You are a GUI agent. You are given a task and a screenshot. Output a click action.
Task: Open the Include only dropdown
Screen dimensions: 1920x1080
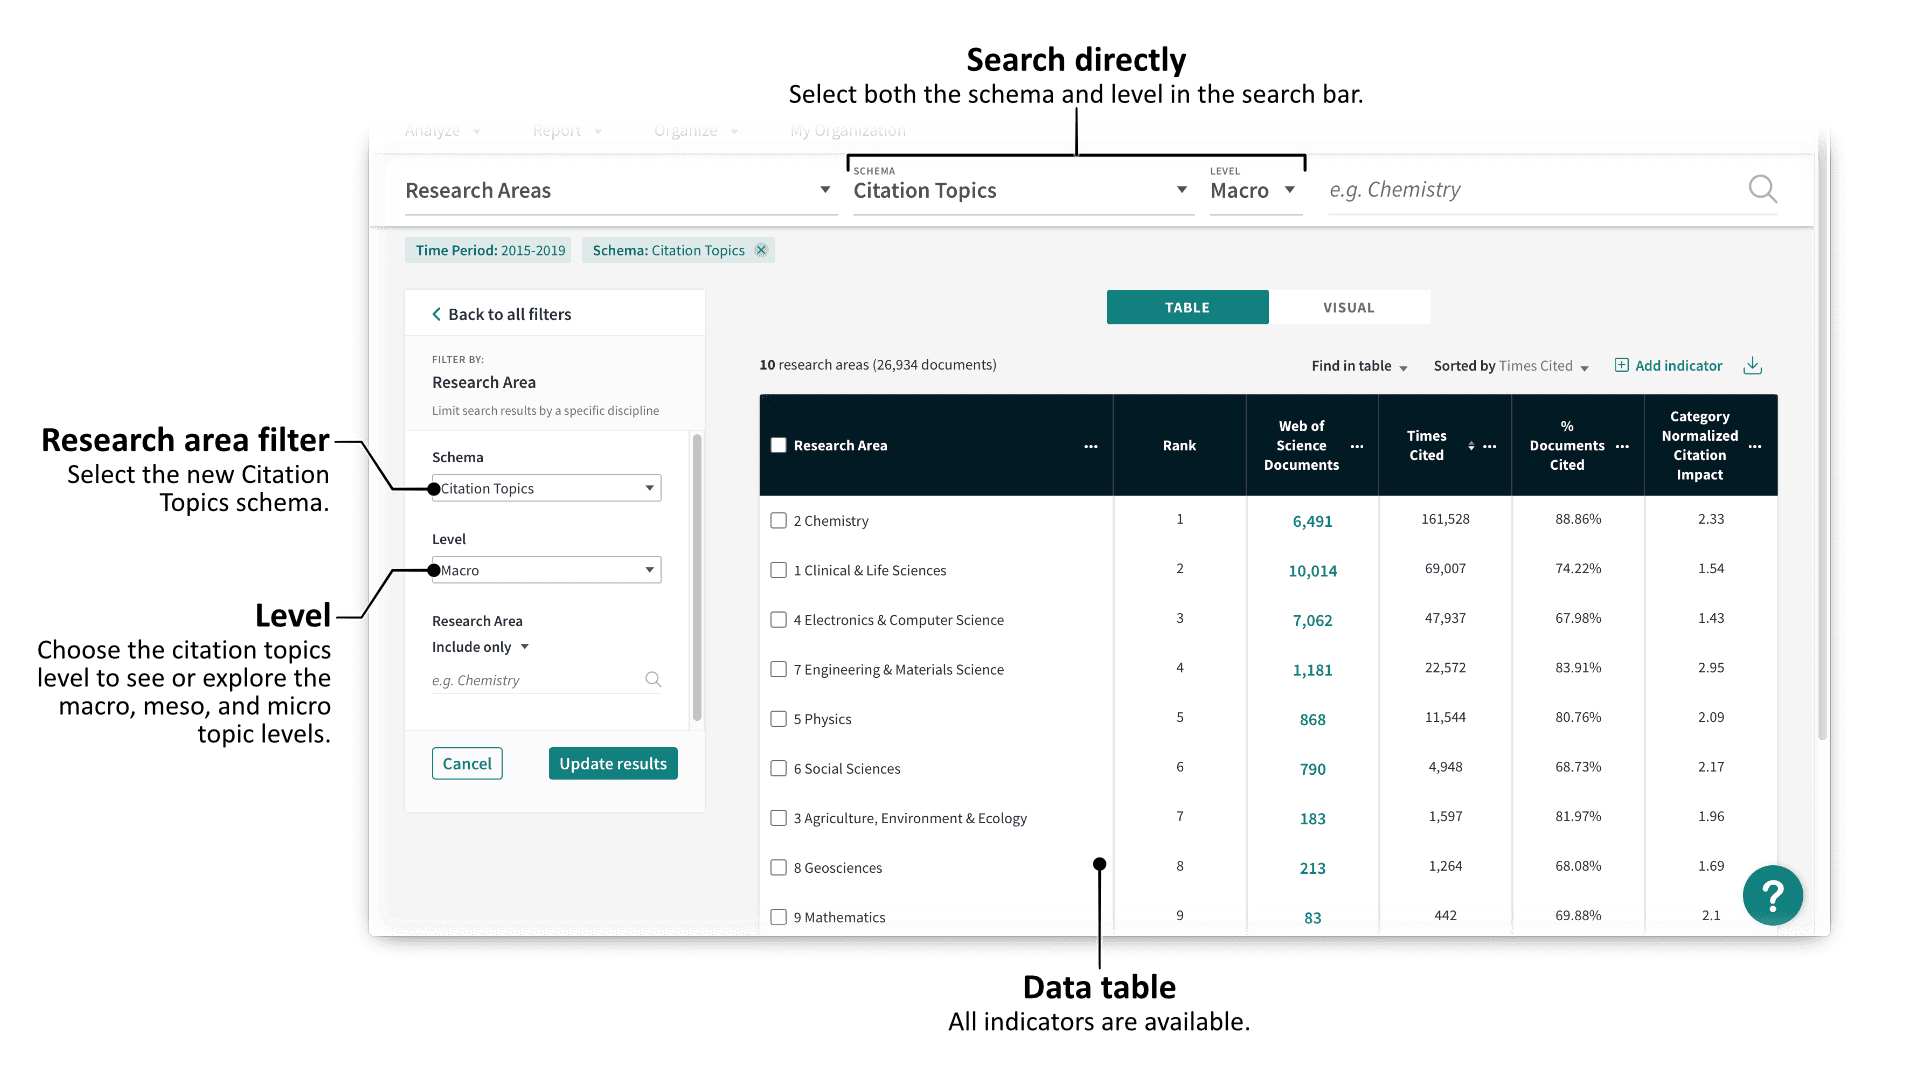pos(480,647)
